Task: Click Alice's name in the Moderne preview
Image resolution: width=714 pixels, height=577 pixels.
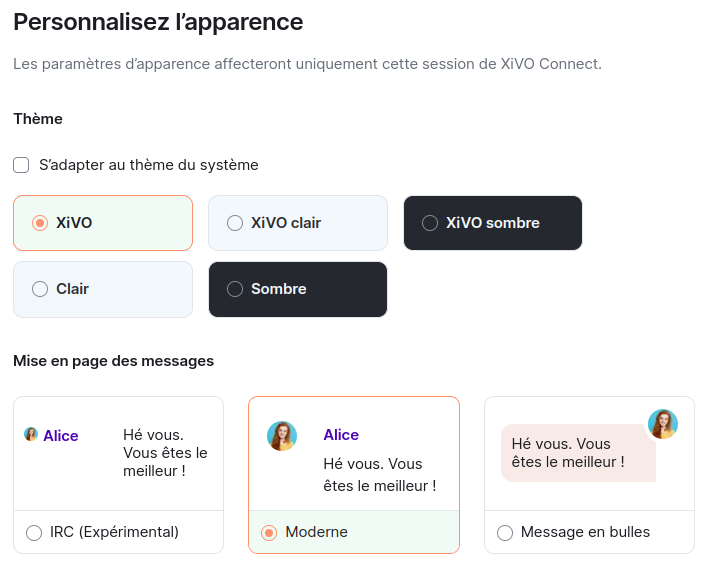Action: point(341,435)
